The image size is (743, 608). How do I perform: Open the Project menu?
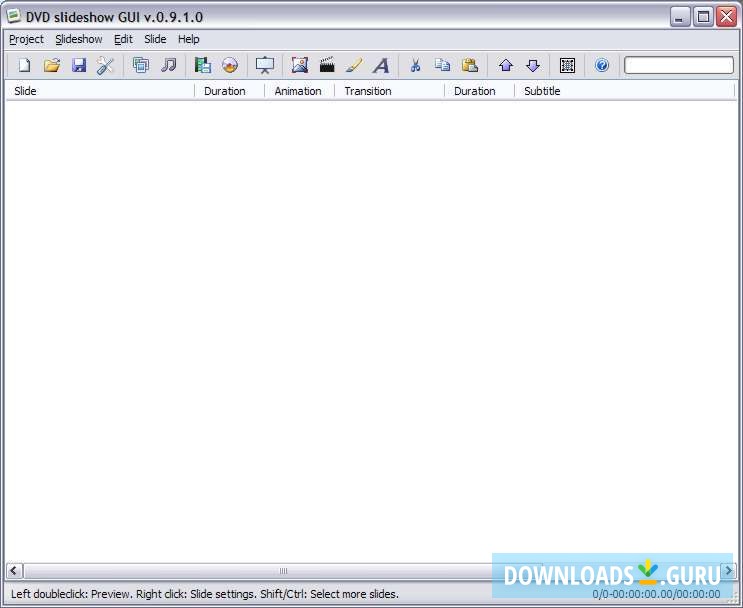coord(27,39)
